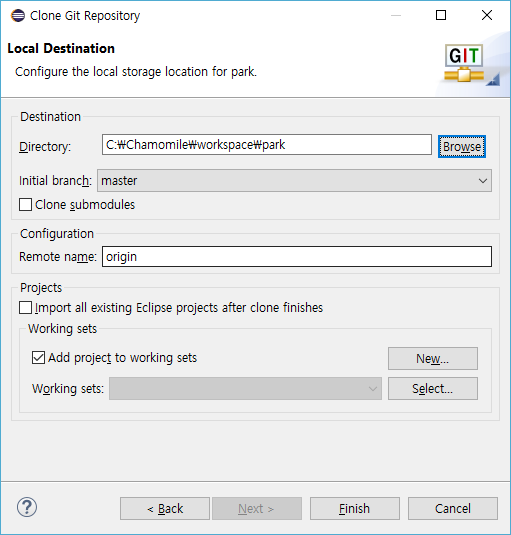
Task: Click the Eclipse logo icon in title bar
Action: pos(18,16)
